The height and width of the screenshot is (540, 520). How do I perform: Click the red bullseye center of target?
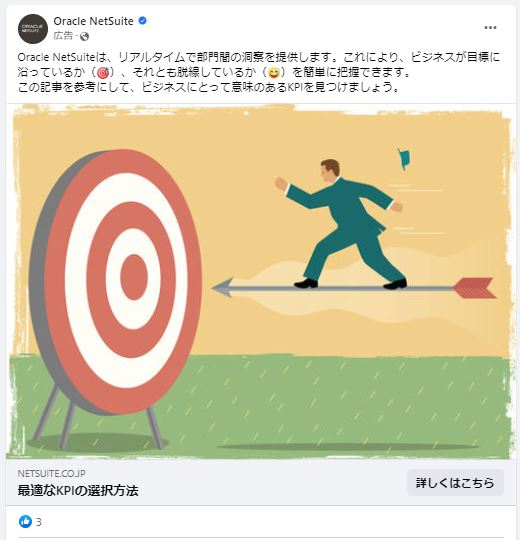click(134, 277)
